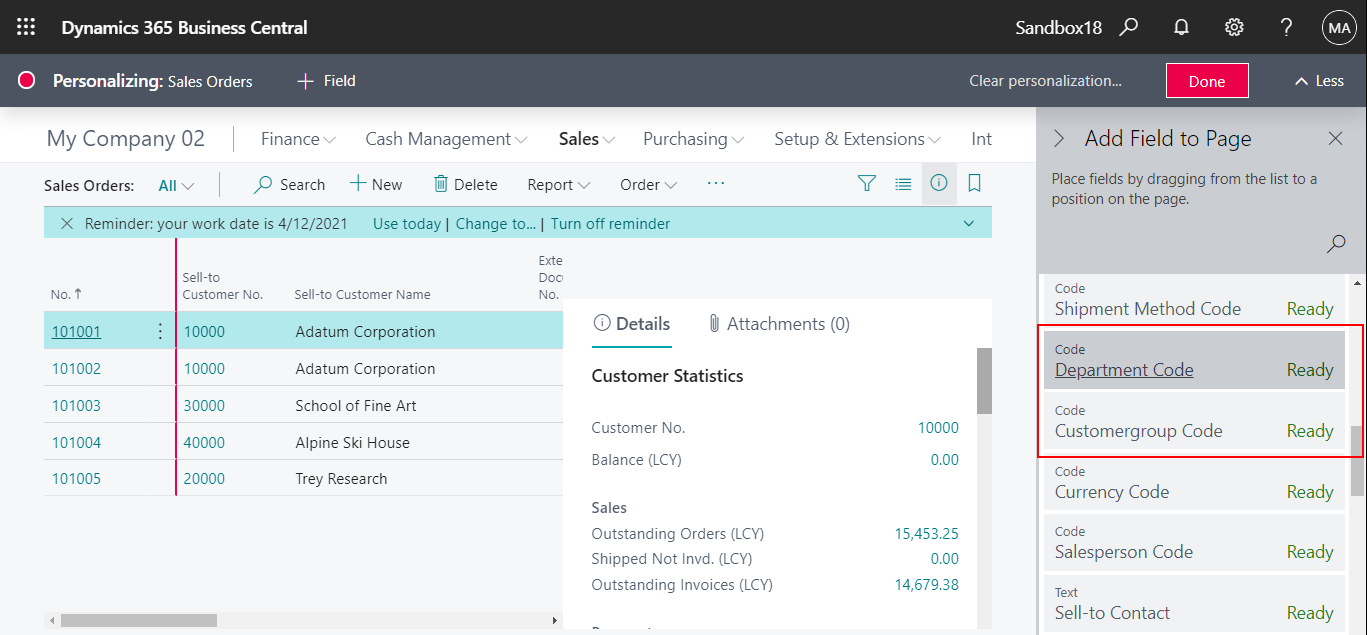Open the Sales Orders All filter dropdown
This screenshot has height=635, width=1367.
click(175, 184)
